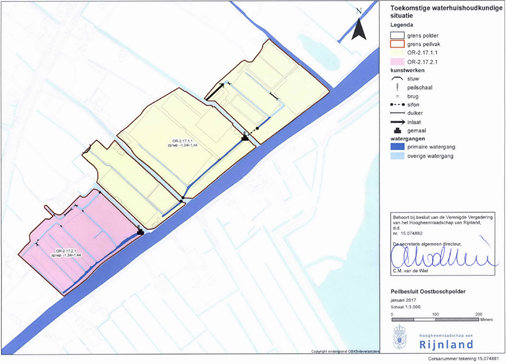Screen dimensions: 506x364
Task: Click the Rijnland crest logo
Action: point(400,337)
